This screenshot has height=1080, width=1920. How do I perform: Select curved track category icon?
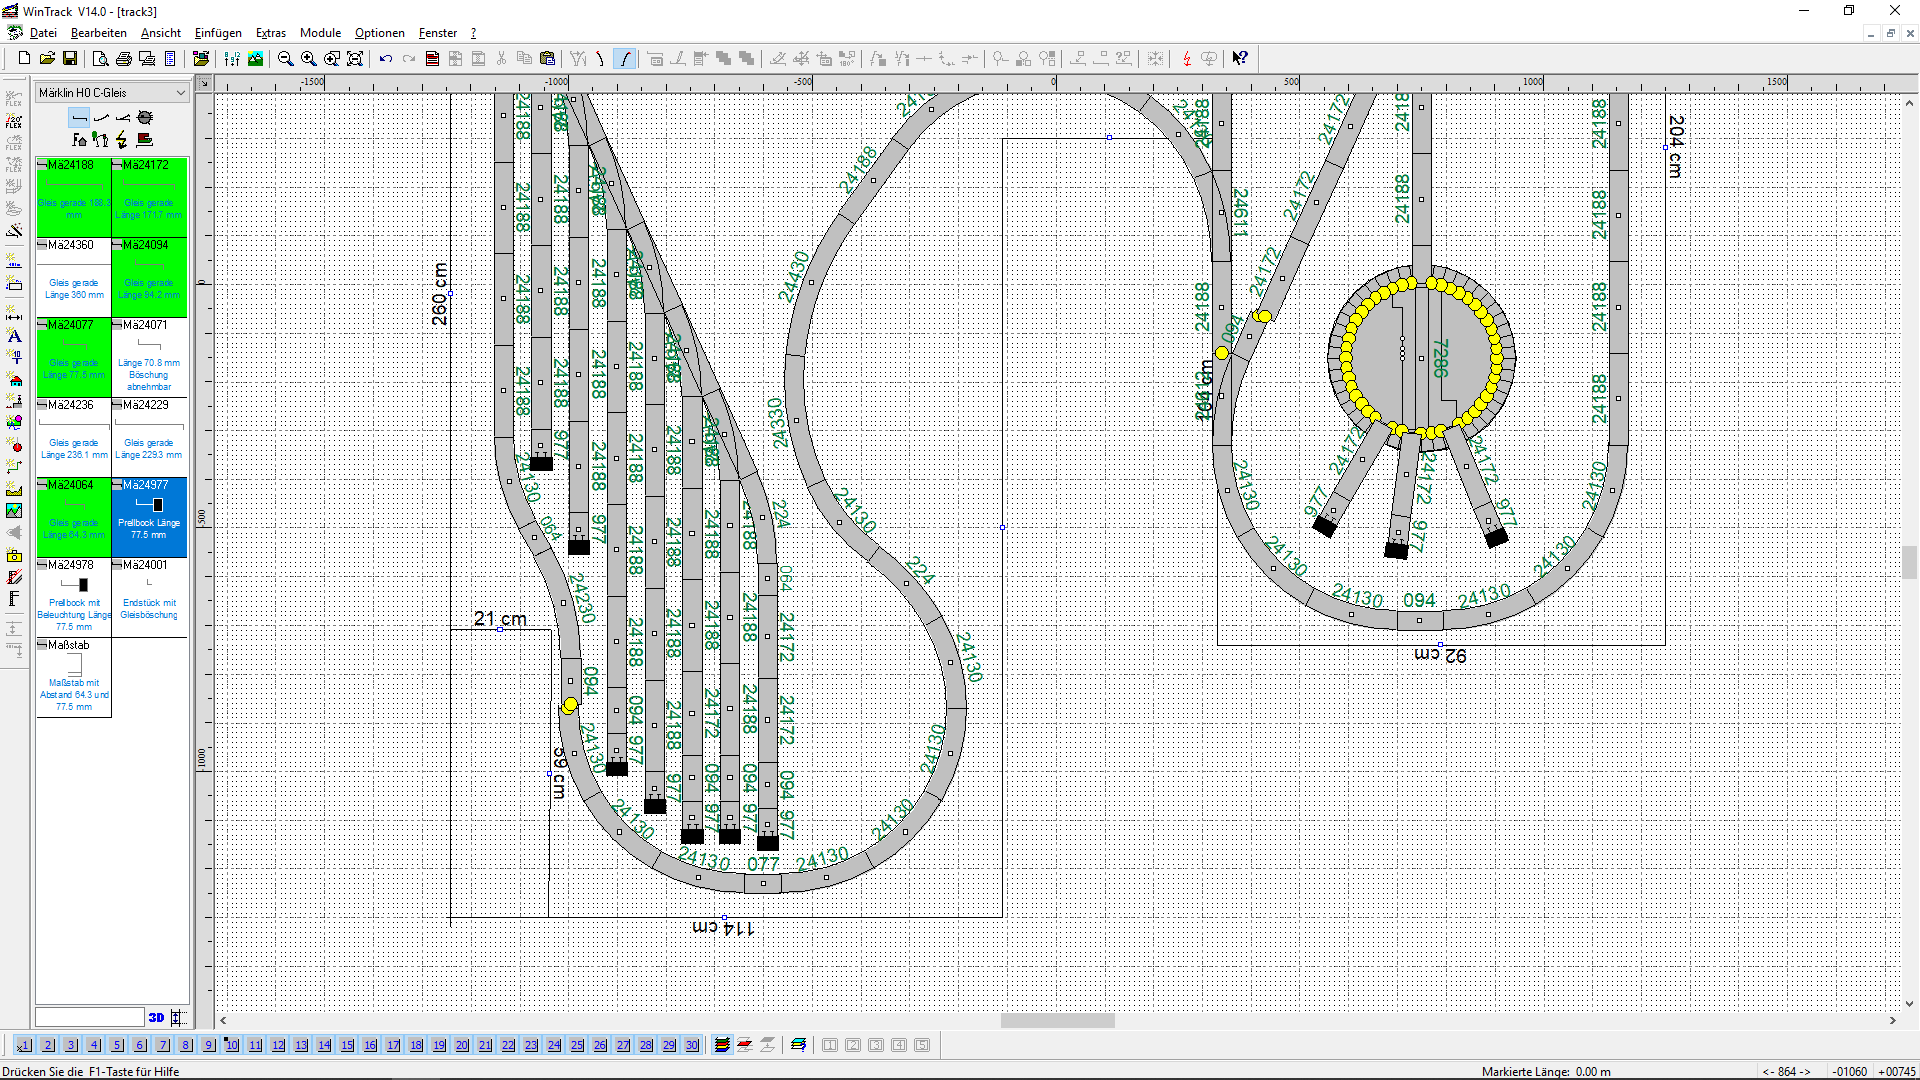[101, 118]
